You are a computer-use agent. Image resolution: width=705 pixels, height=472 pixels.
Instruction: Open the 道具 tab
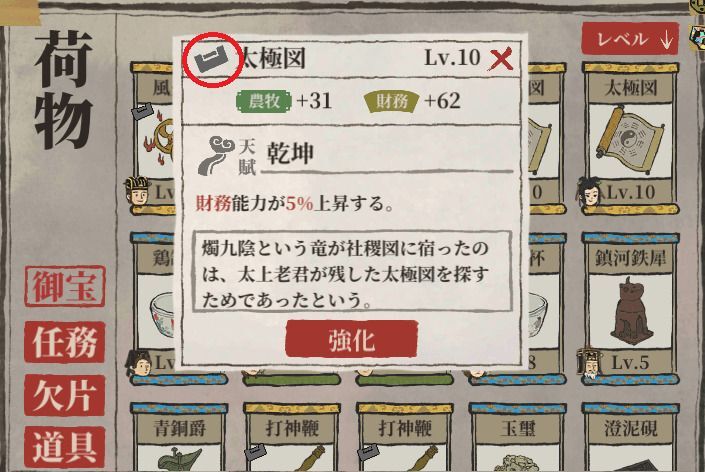(65, 447)
